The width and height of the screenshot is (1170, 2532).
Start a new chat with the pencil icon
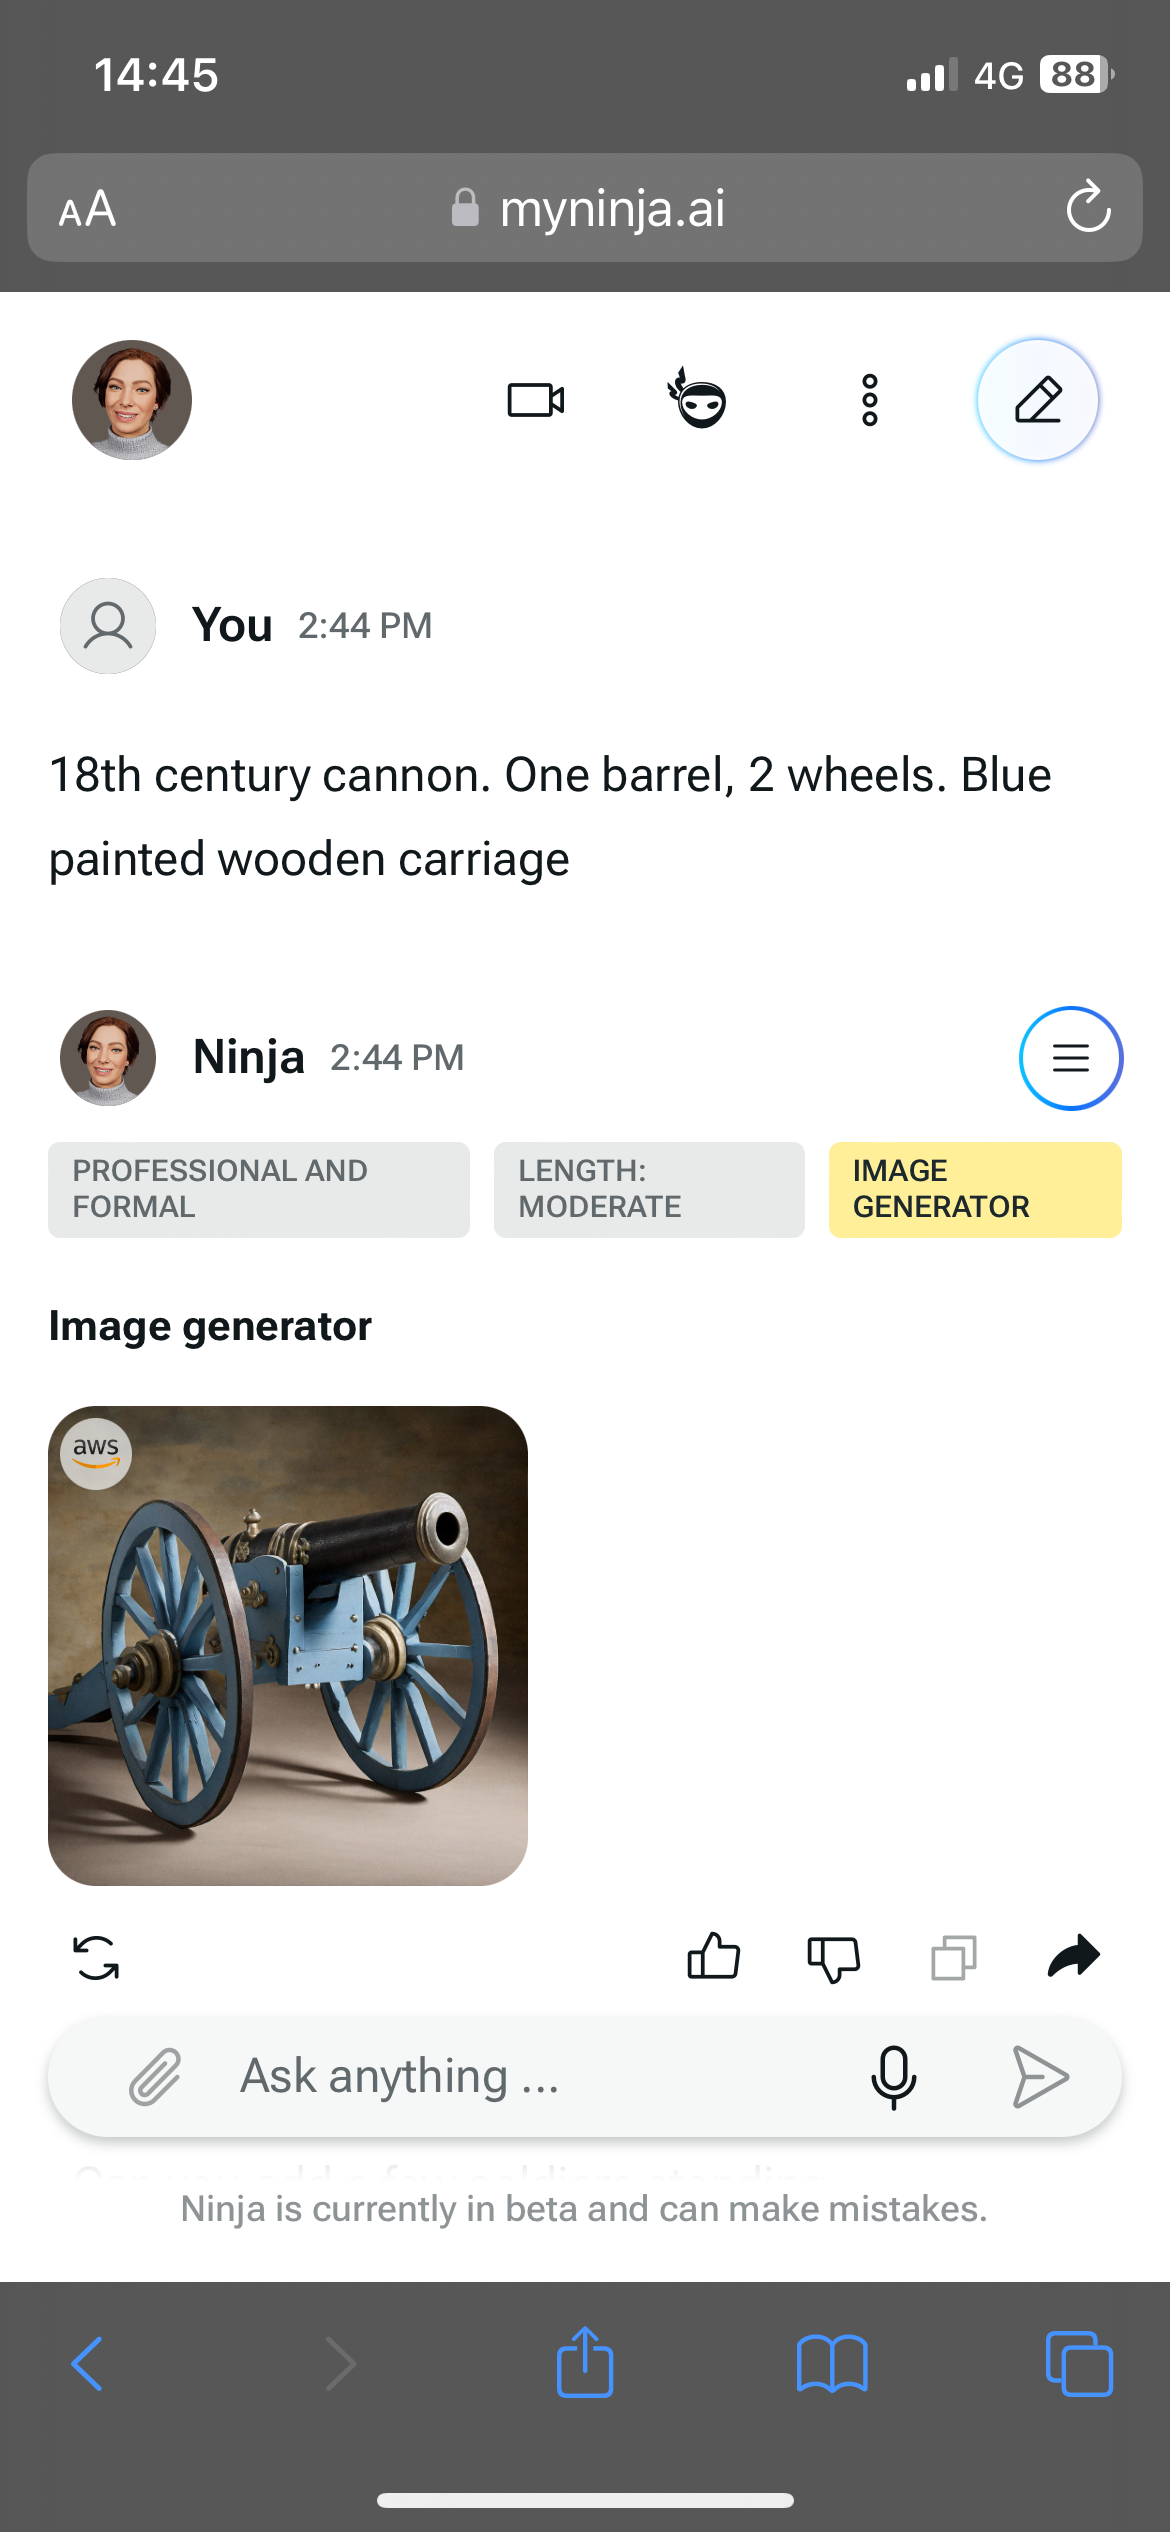[1037, 400]
